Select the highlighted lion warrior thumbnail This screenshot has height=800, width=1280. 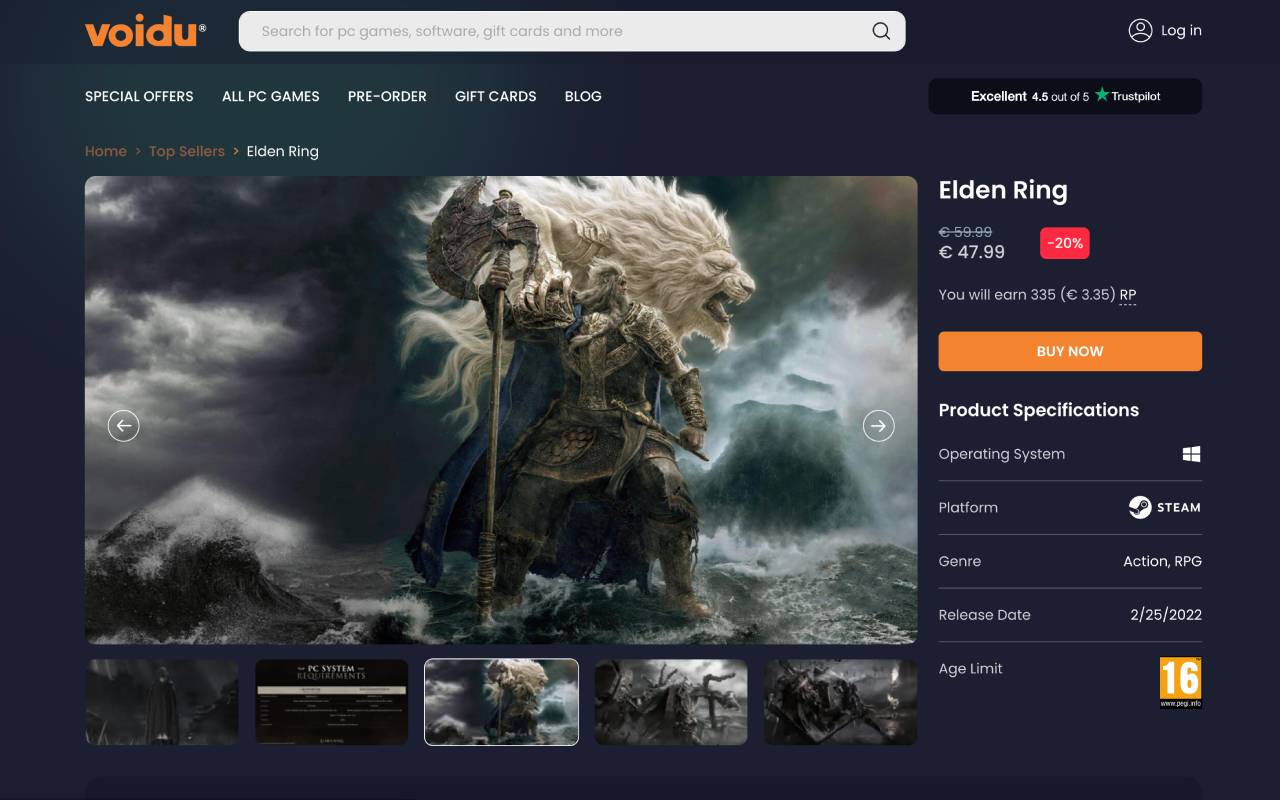coord(502,702)
